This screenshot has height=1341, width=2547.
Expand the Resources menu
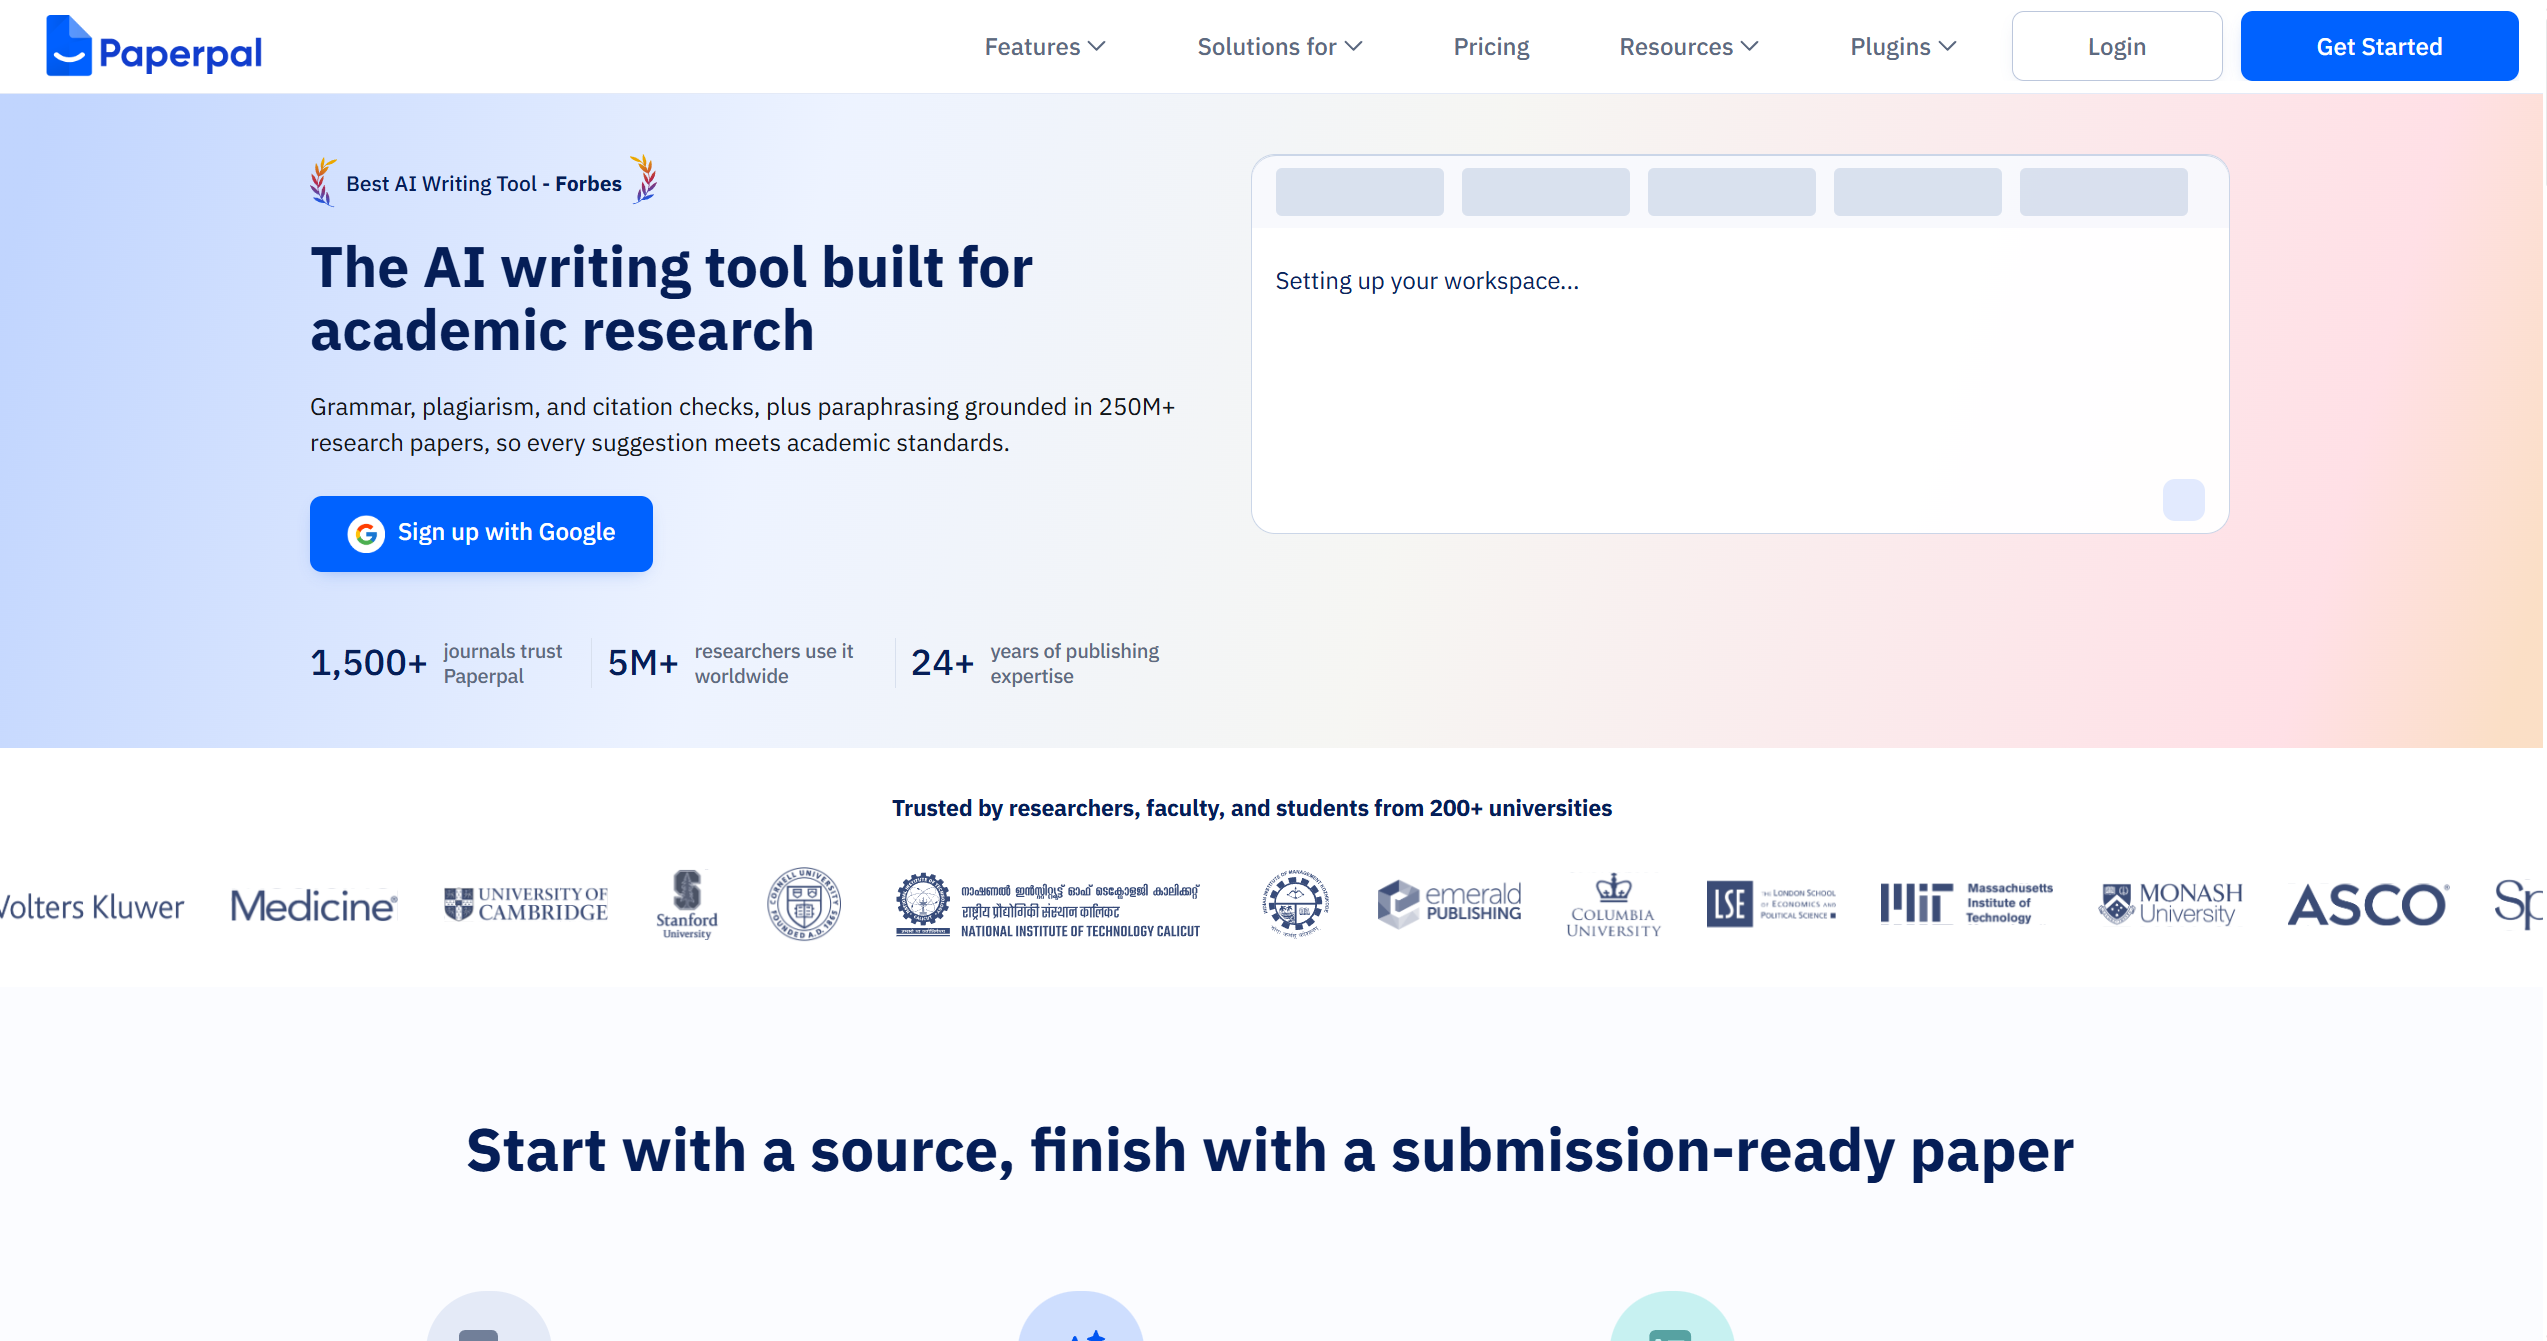[1688, 47]
